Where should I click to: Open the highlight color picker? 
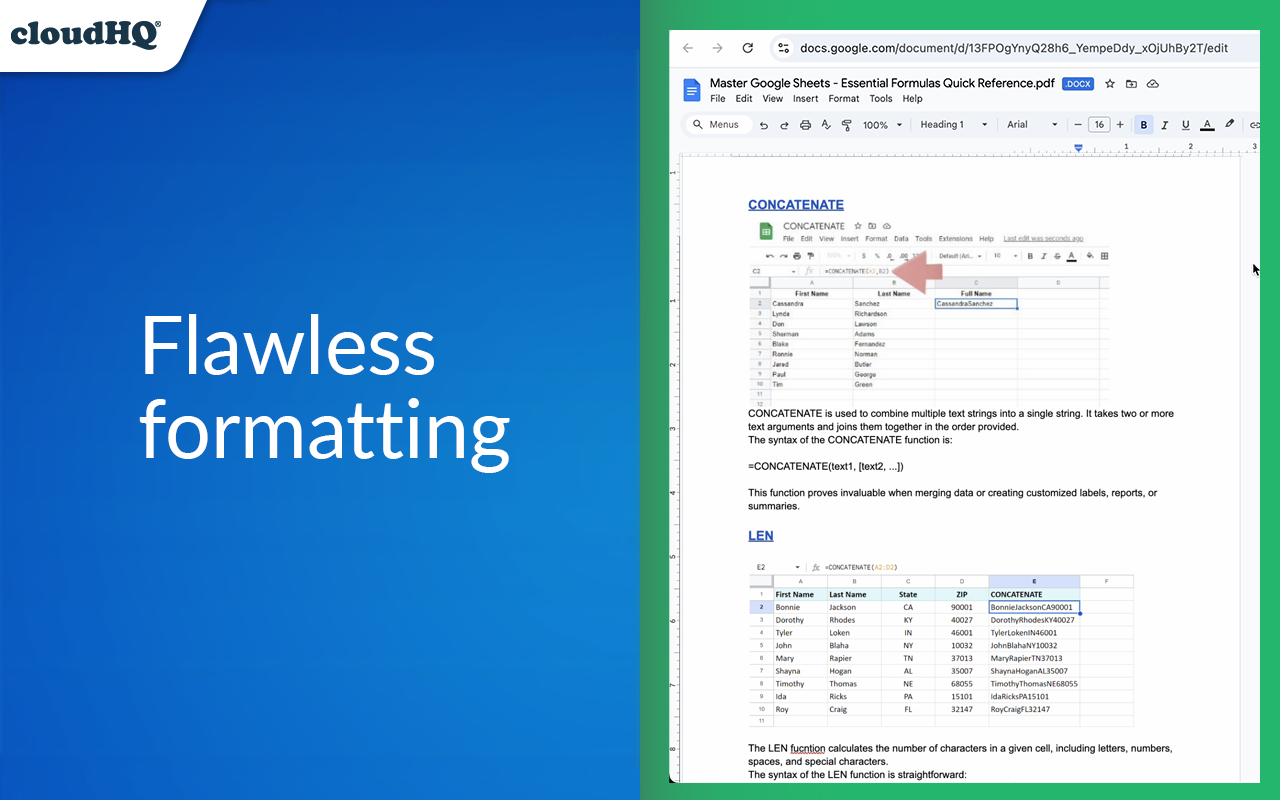(1230, 125)
